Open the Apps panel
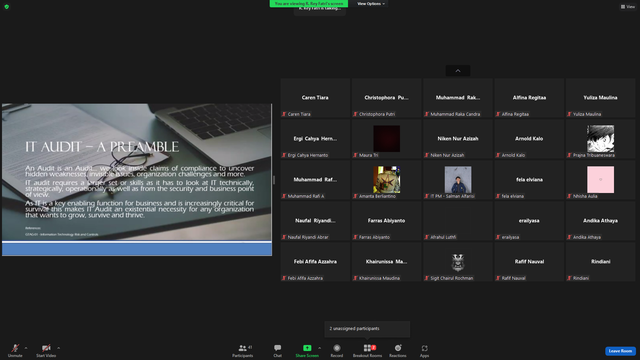This screenshot has height=360, width=640. pyautogui.click(x=424, y=350)
